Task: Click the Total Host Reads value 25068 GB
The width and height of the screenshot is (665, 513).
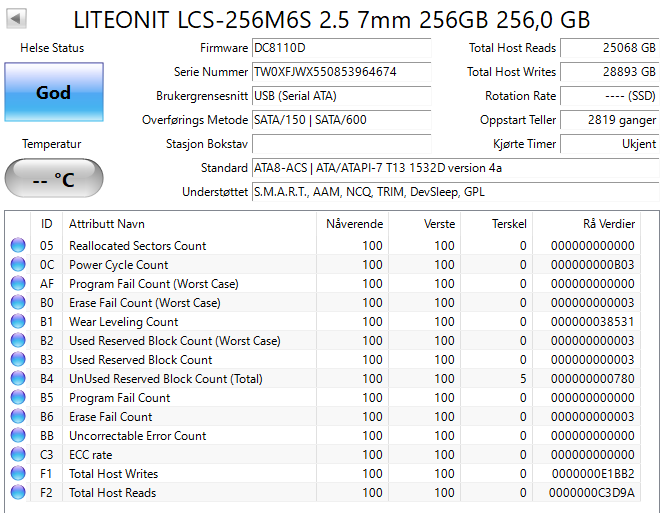Action: (x=609, y=48)
